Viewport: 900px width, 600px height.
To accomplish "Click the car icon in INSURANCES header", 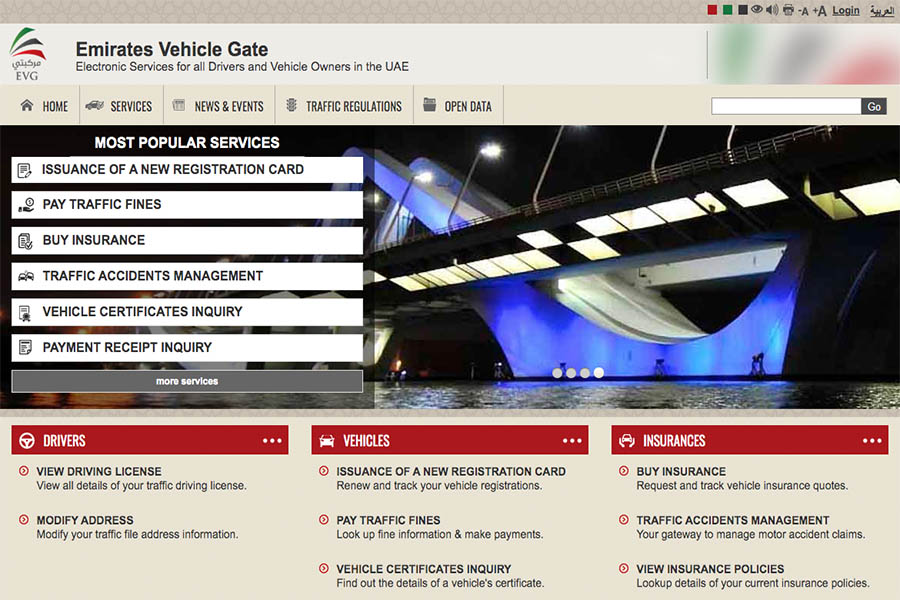I will click(x=627, y=440).
